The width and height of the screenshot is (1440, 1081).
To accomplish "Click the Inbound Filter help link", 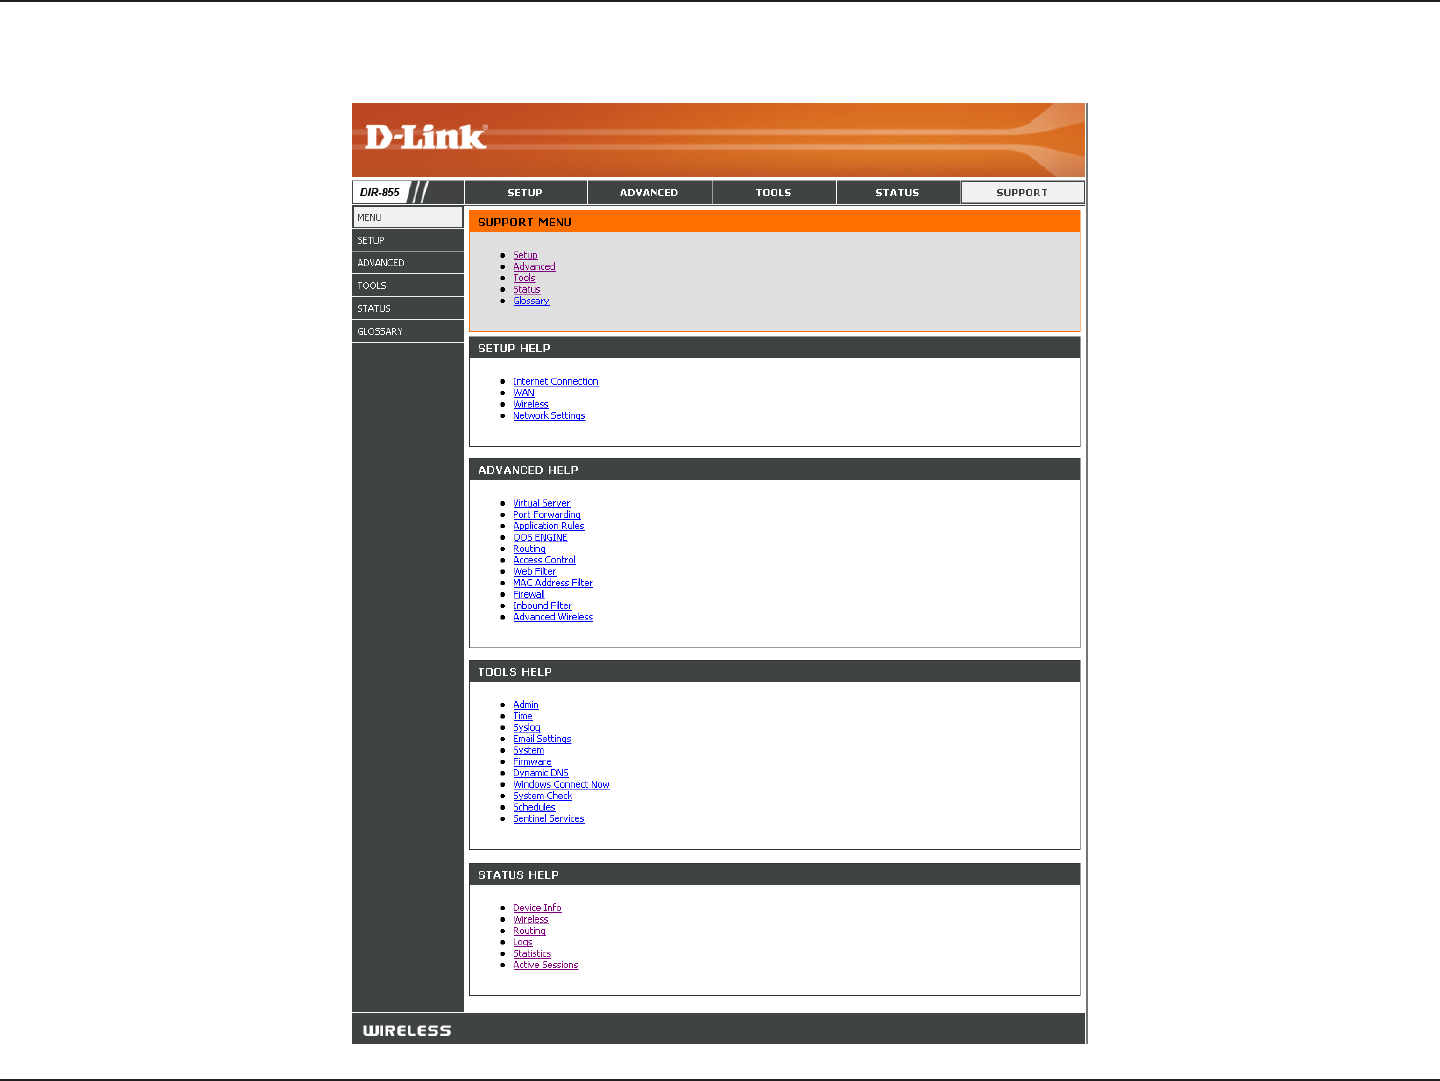I will pyautogui.click(x=542, y=606).
